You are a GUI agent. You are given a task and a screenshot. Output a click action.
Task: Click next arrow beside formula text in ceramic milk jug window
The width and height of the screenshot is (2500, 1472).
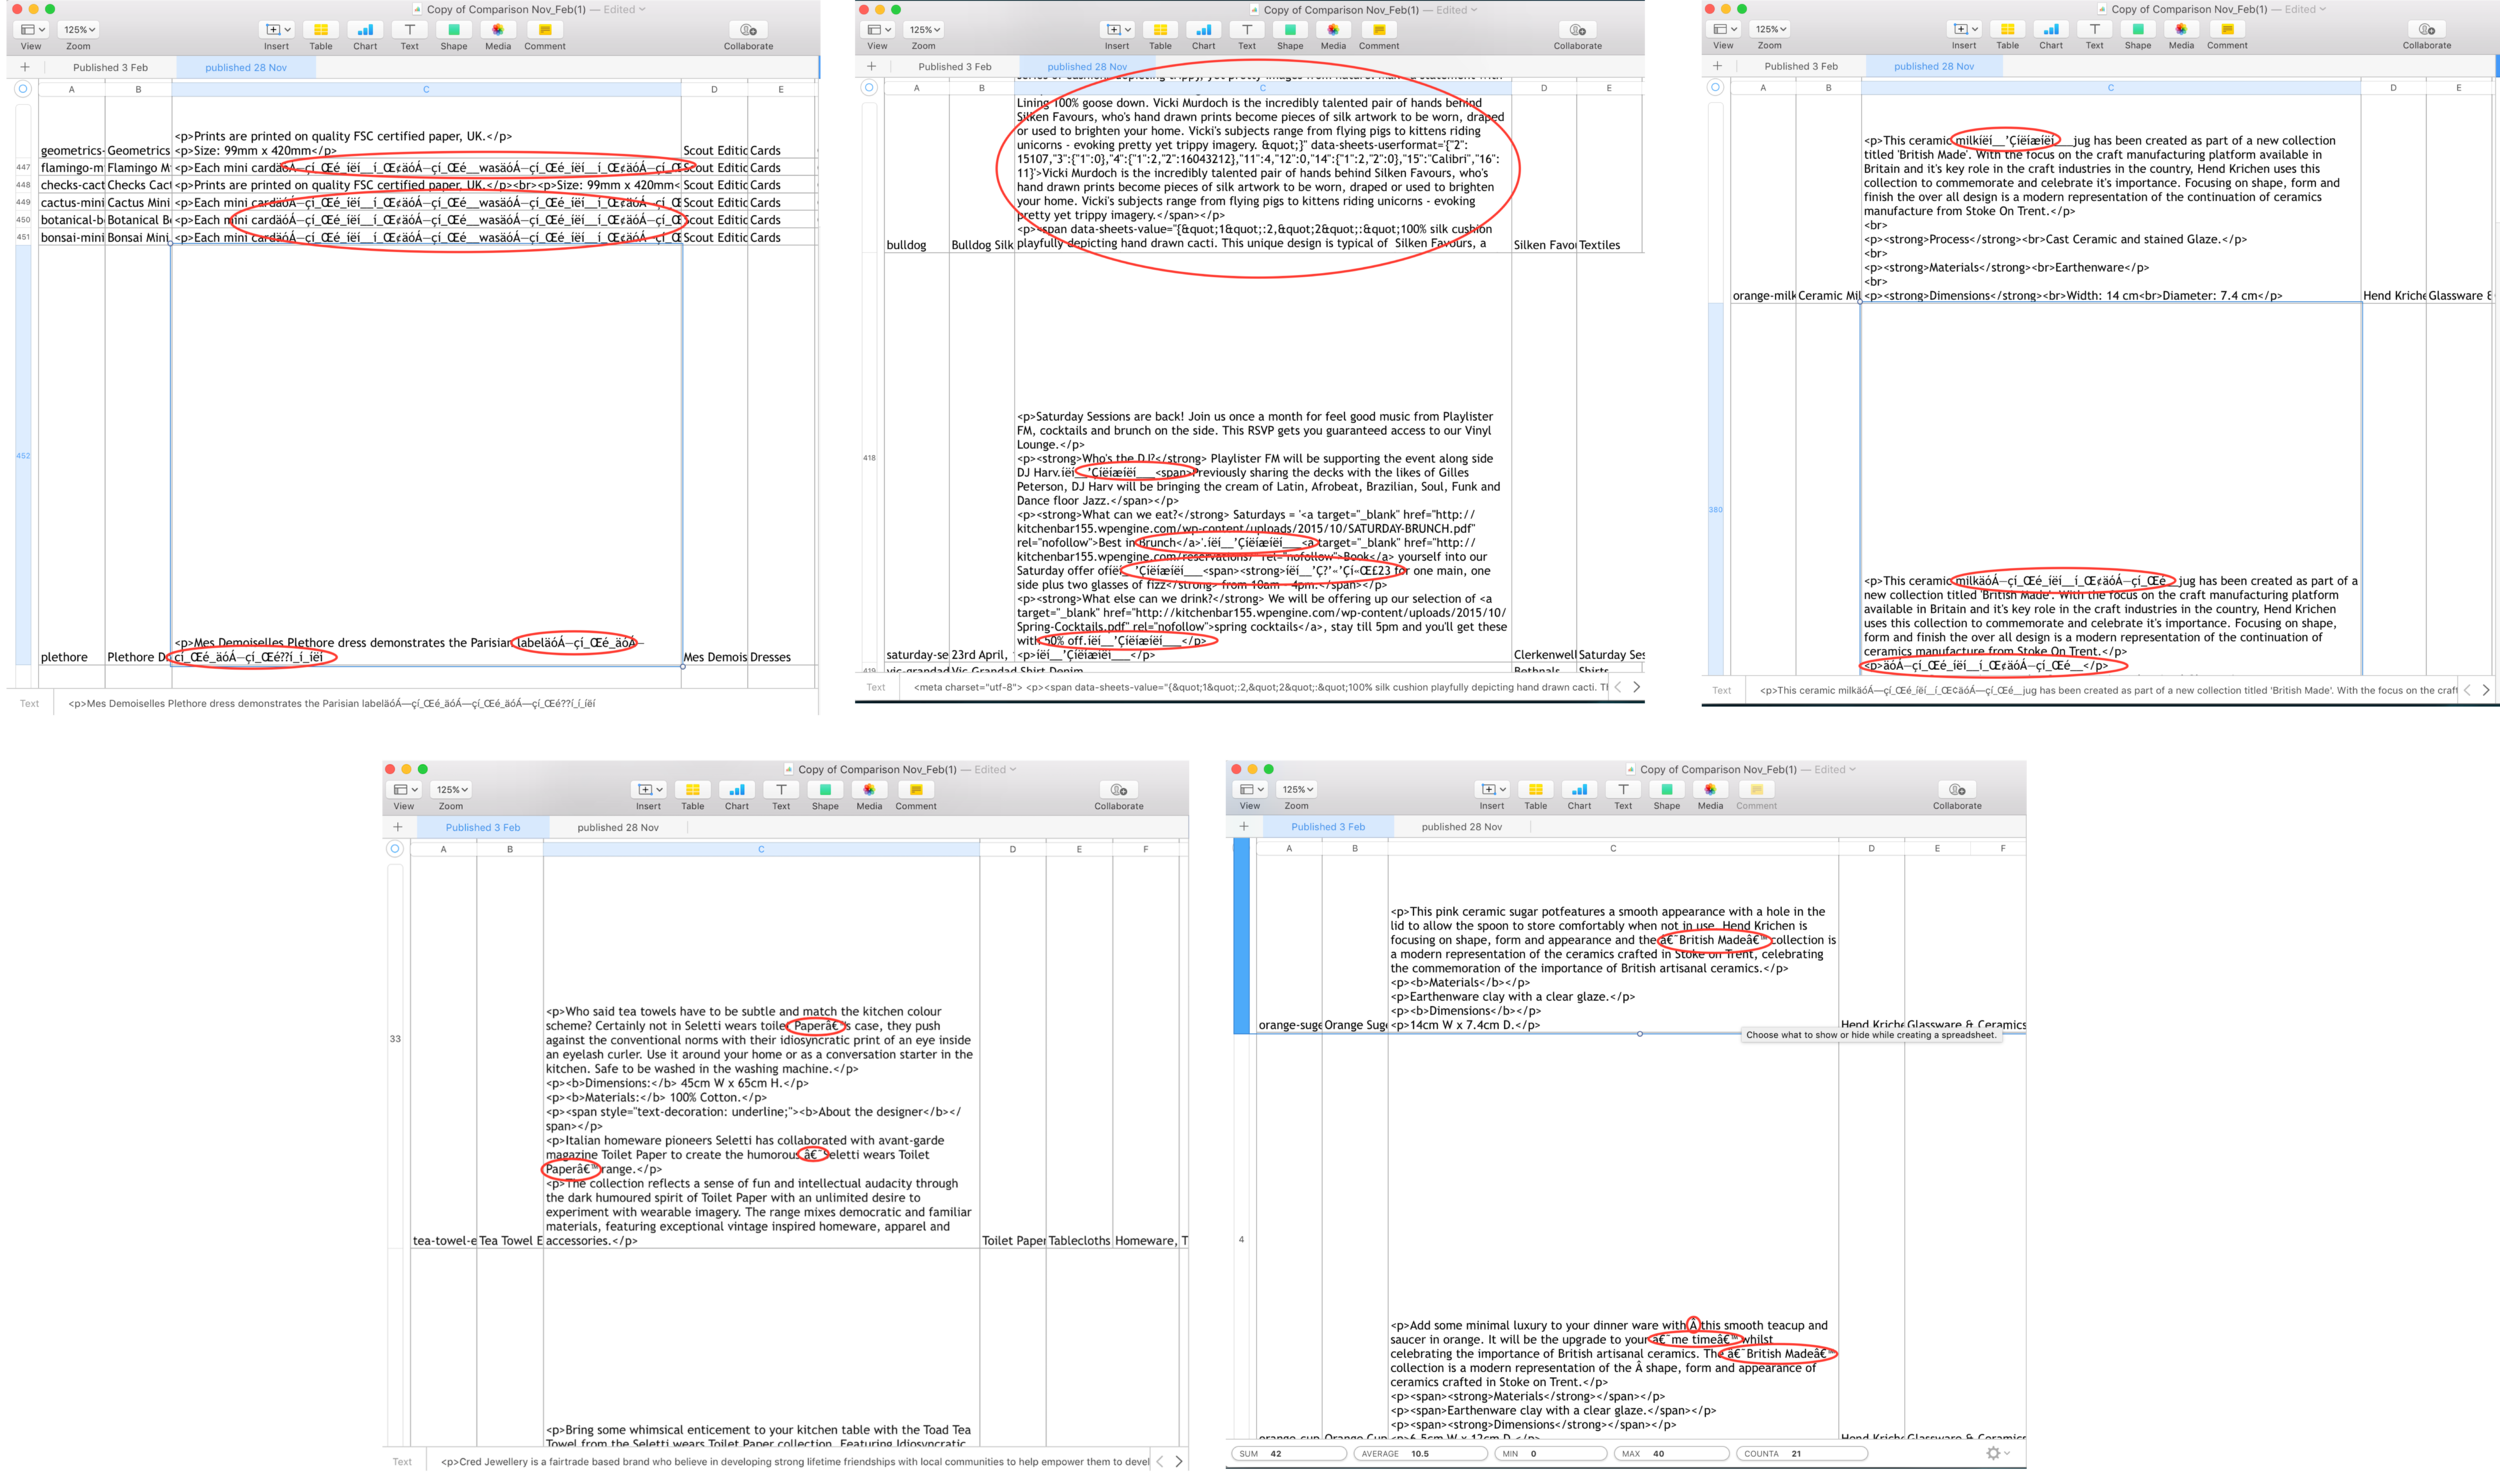(x=2485, y=691)
